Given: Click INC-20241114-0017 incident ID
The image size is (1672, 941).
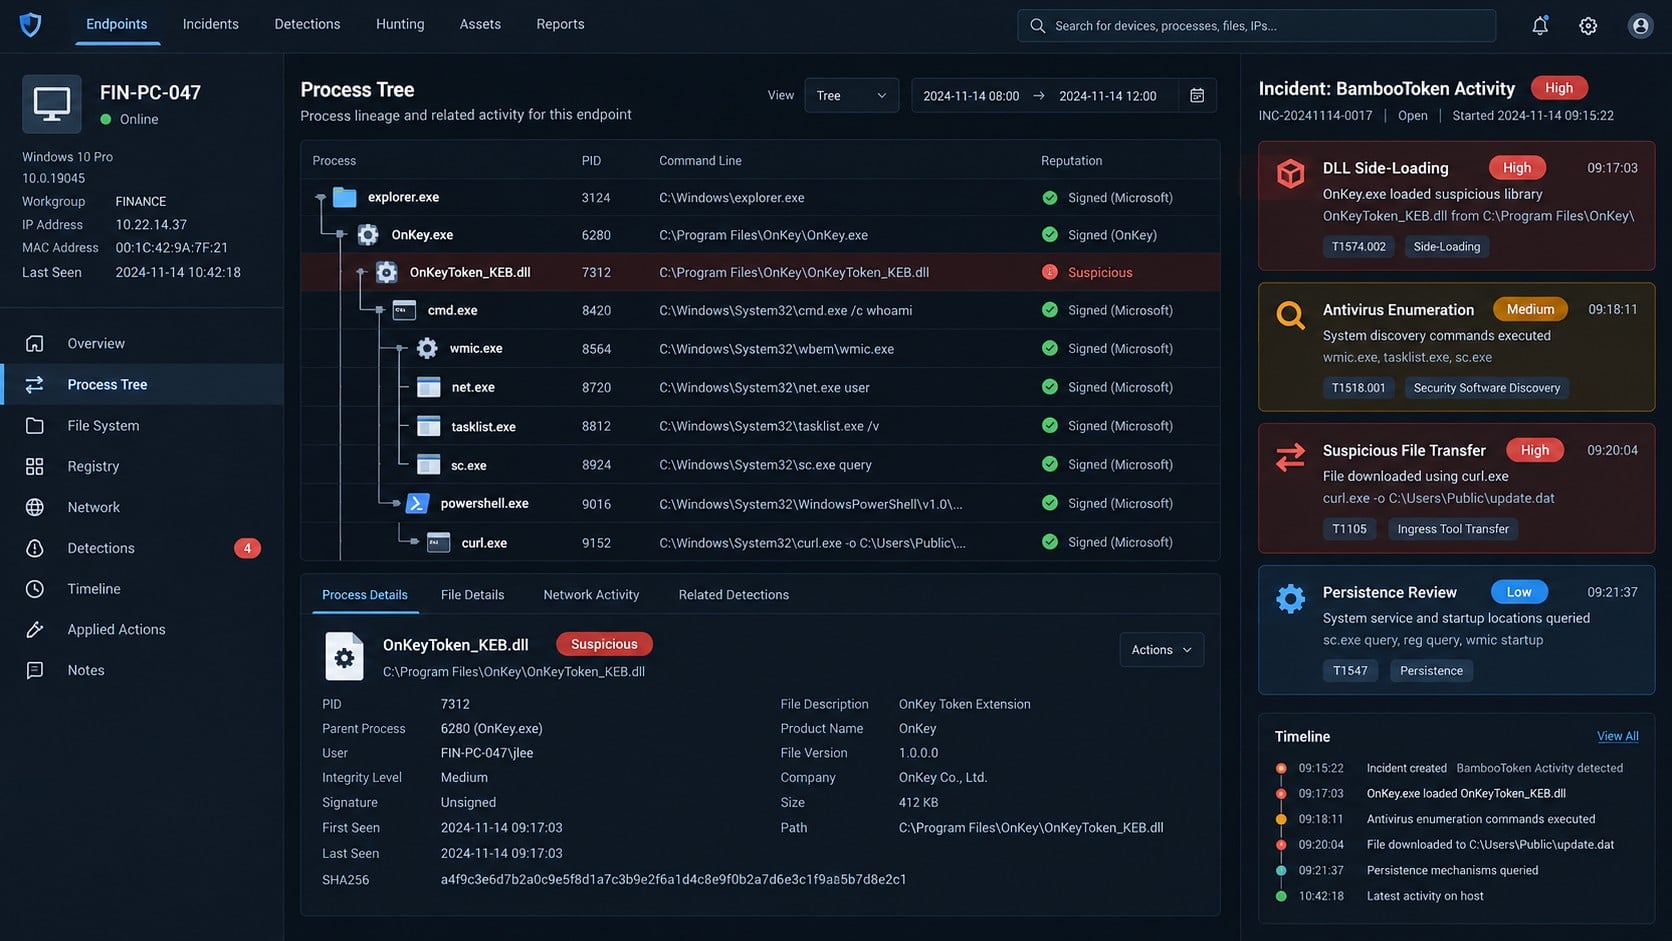Looking at the screenshot, I should pyautogui.click(x=1315, y=116).
